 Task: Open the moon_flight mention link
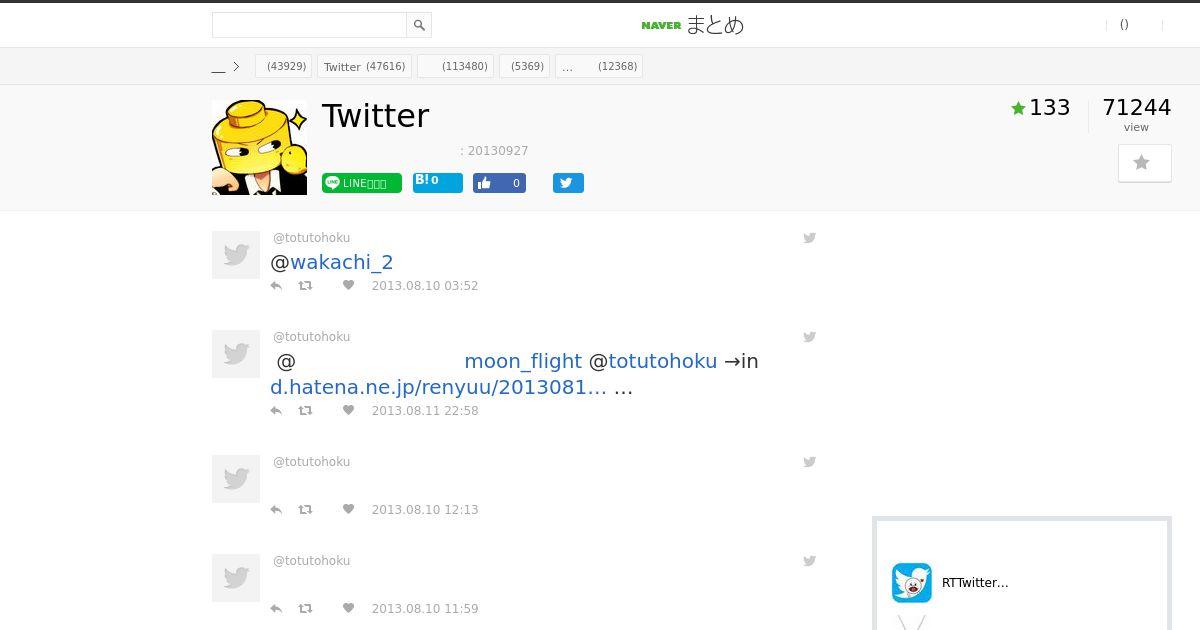[x=523, y=361]
